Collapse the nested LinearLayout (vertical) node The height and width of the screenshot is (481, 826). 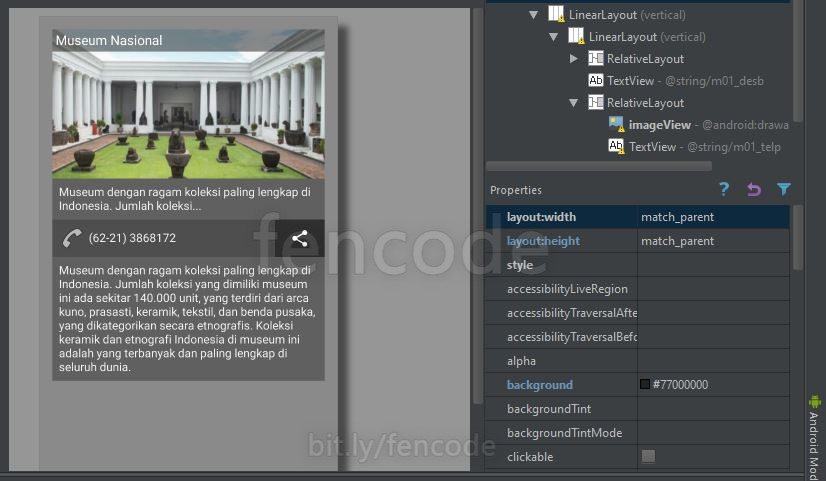coord(554,37)
